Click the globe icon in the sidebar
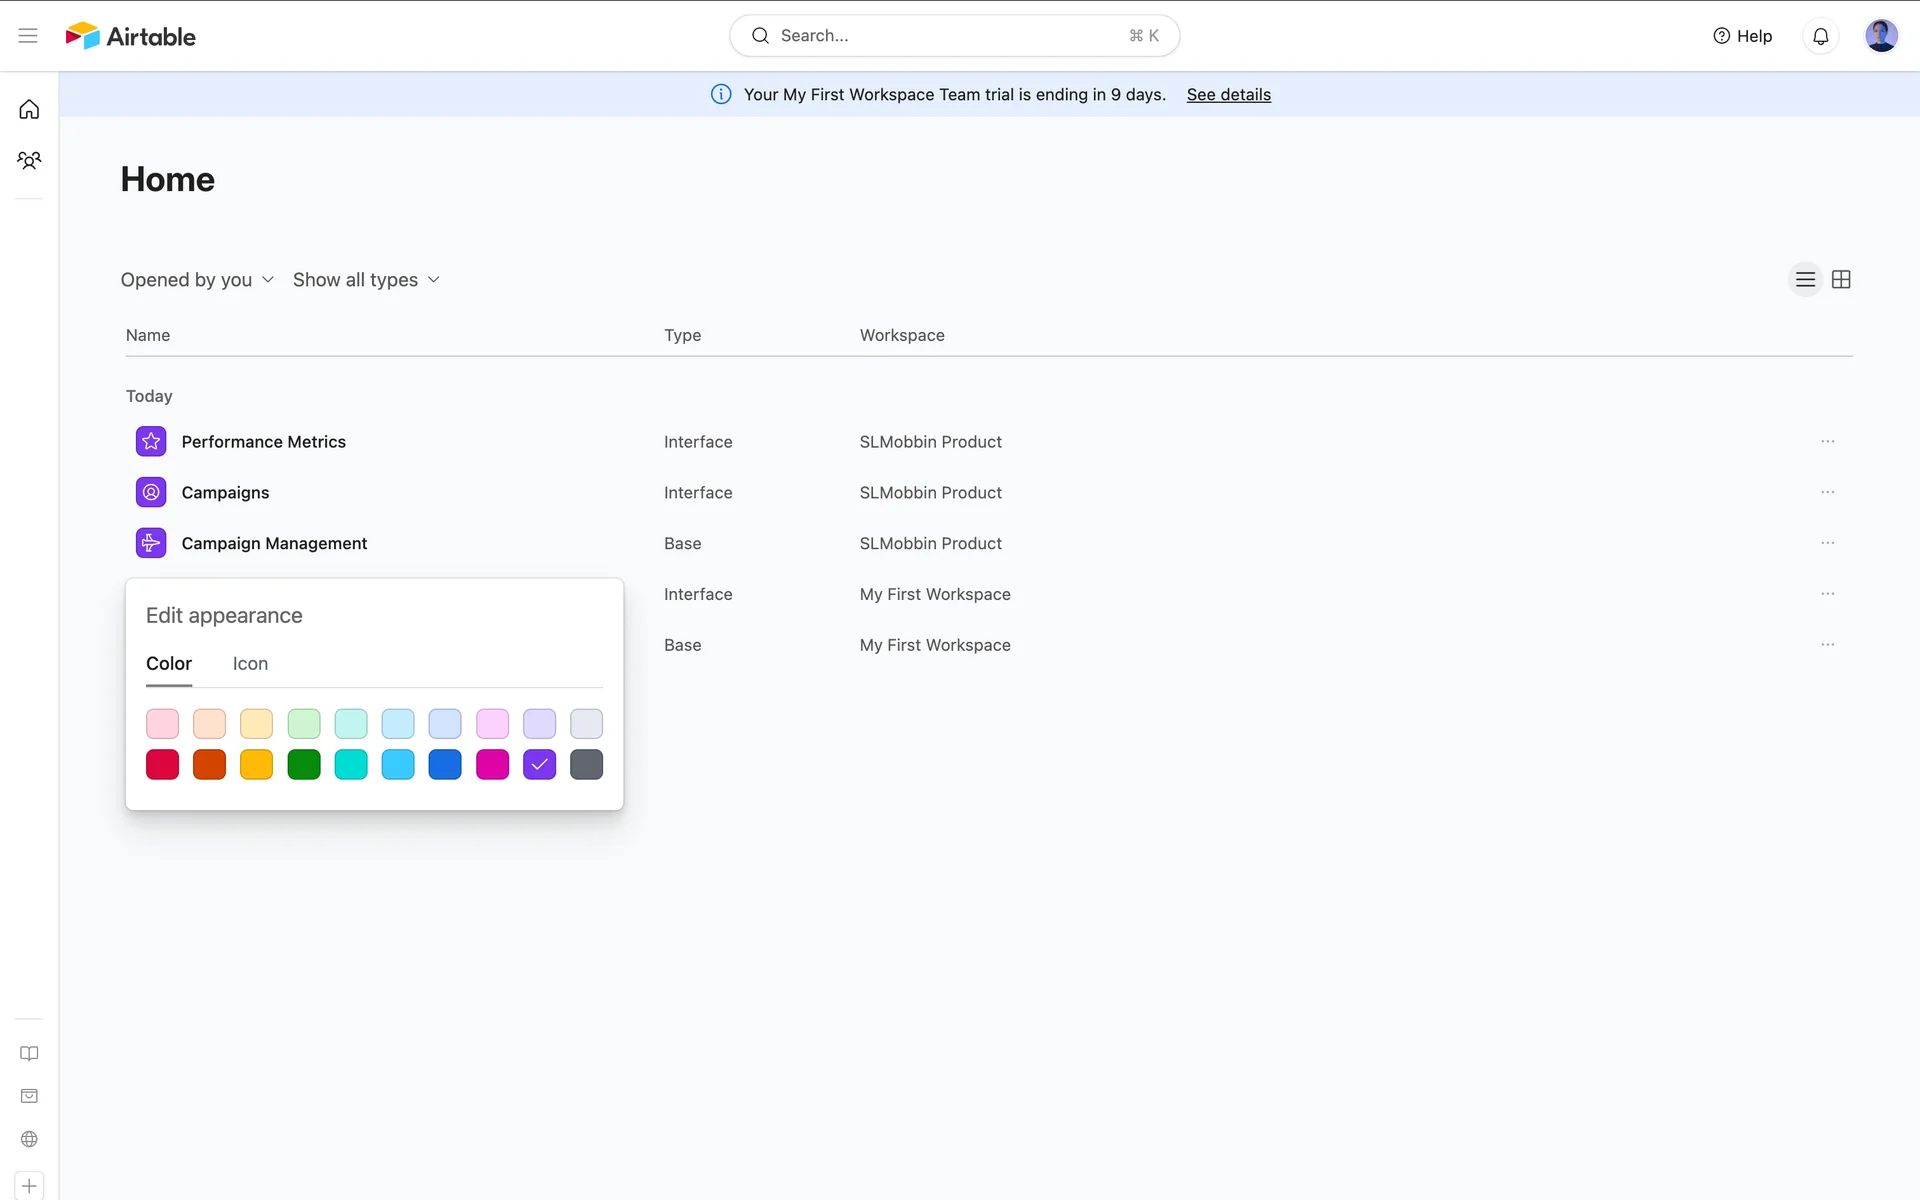Image resolution: width=1920 pixels, height=1200 pixels. coord(29,1139)
